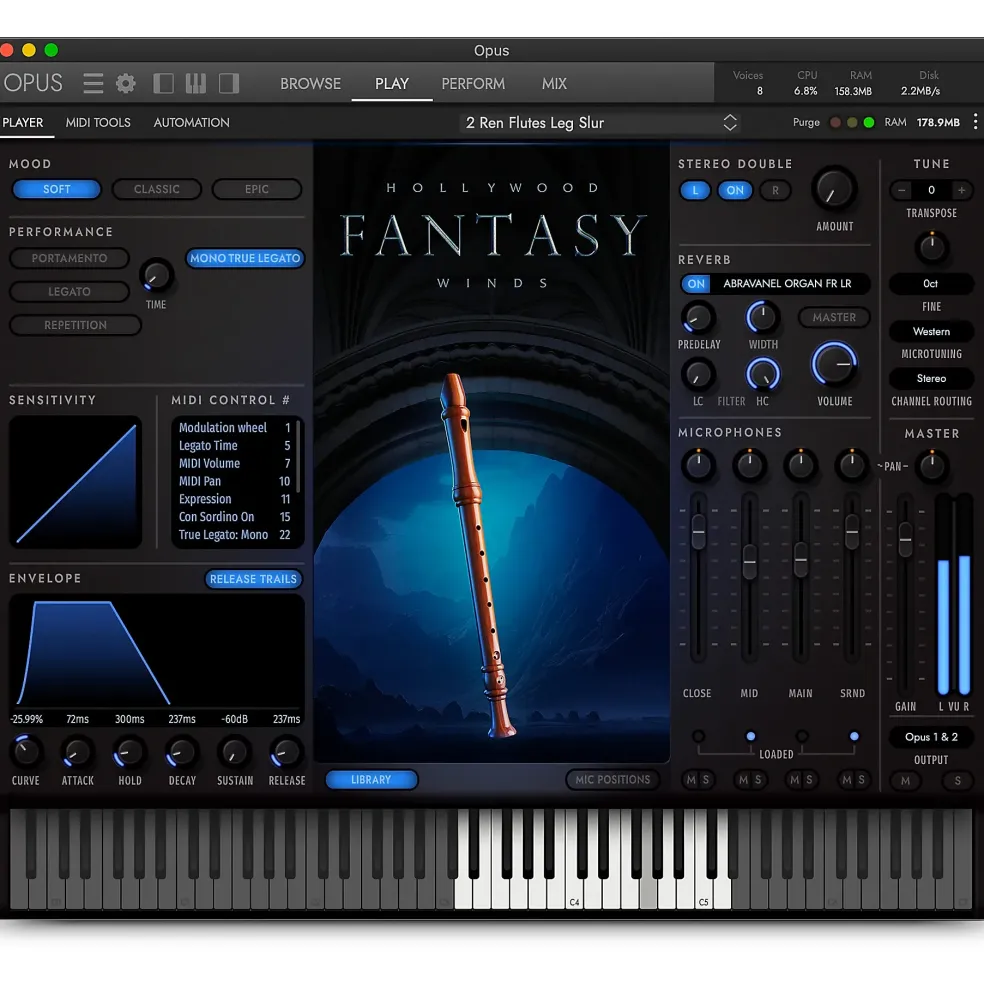Decrease transpose with the minus button
Viewport: 984px width, 985px height.
(902, 190)
